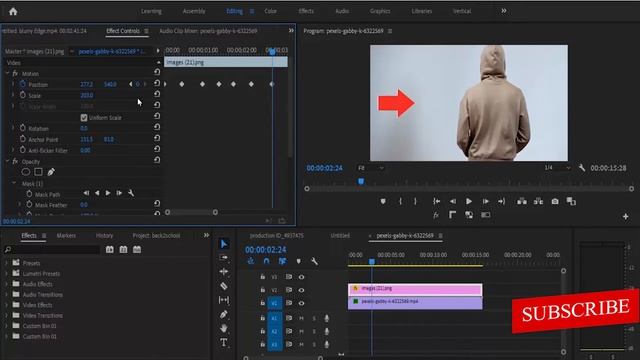
Task: Open Program Monitor settings wrench
Action: 582,168
